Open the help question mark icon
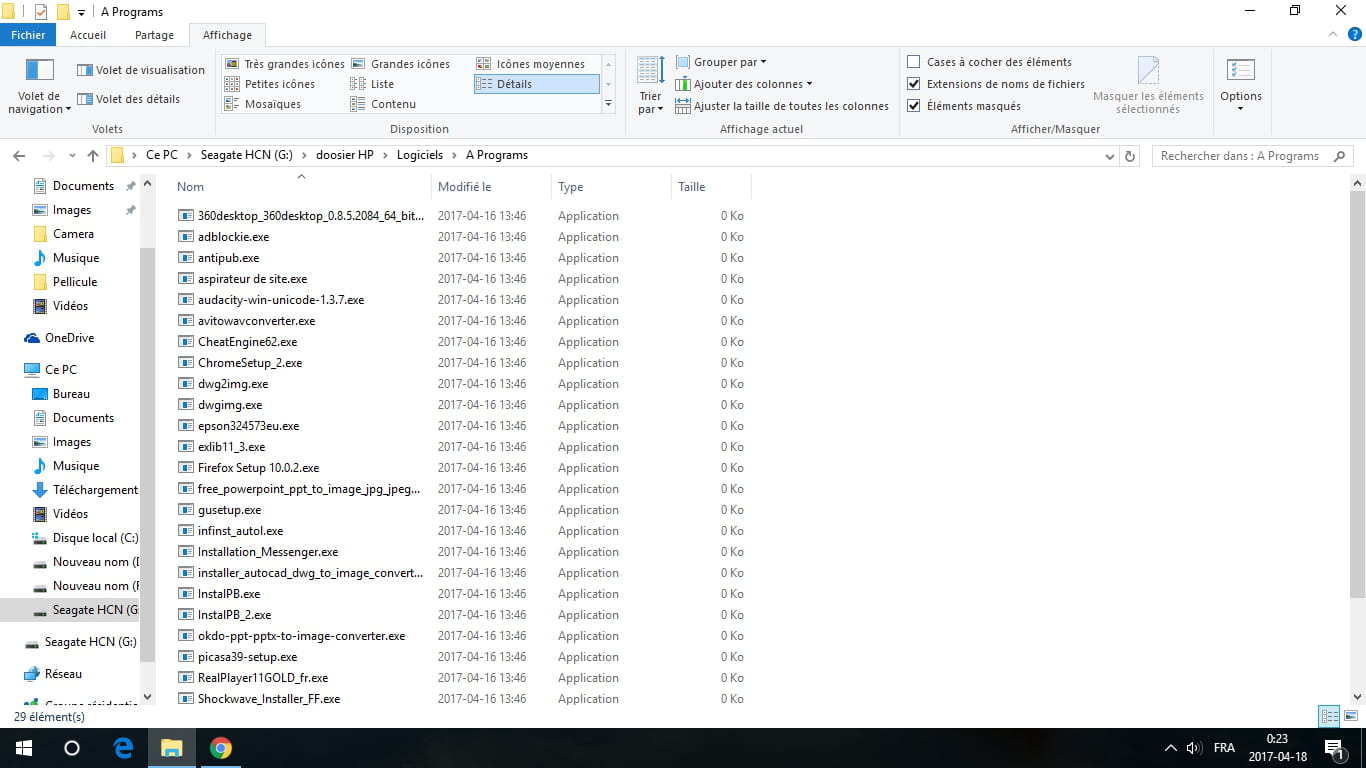Image resolution: width=1366 pixels, height=768 pixels. point(1354,35)
